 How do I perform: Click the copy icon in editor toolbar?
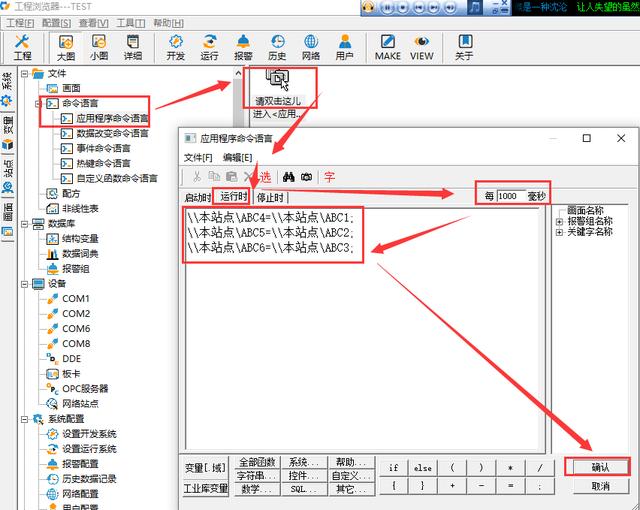click(214, 177)
